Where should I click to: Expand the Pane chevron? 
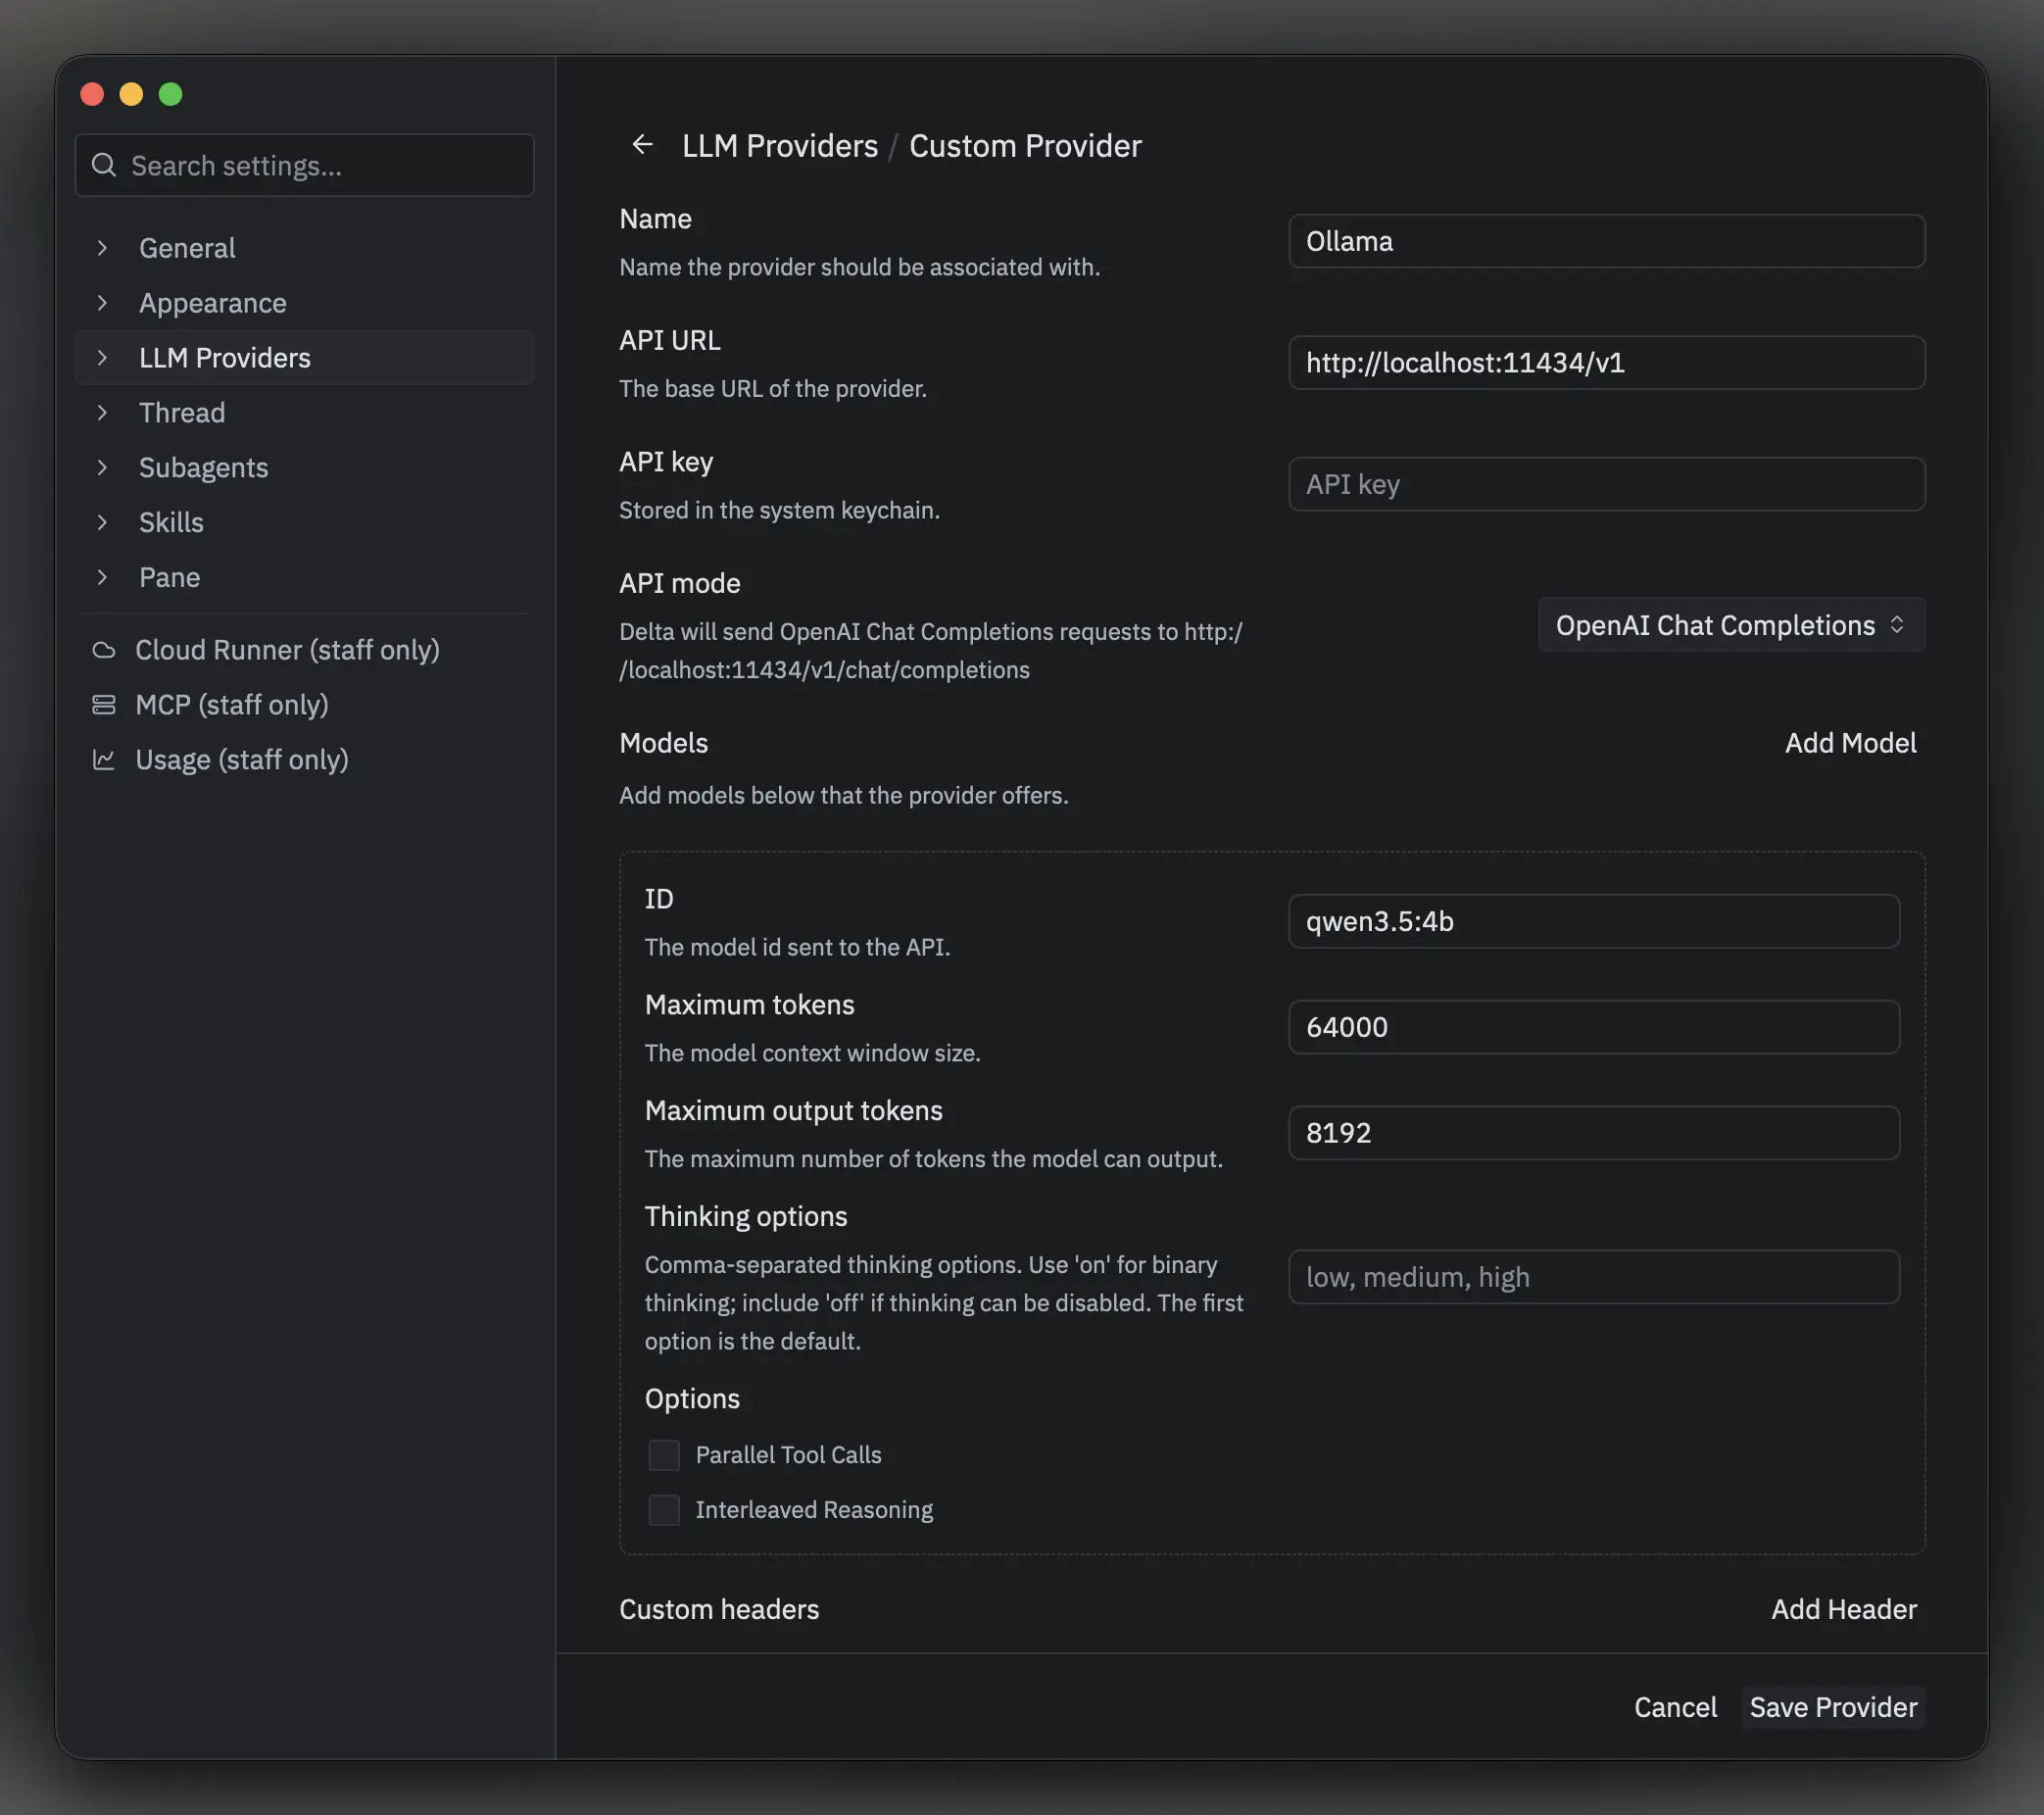click(x=102, y=578)
